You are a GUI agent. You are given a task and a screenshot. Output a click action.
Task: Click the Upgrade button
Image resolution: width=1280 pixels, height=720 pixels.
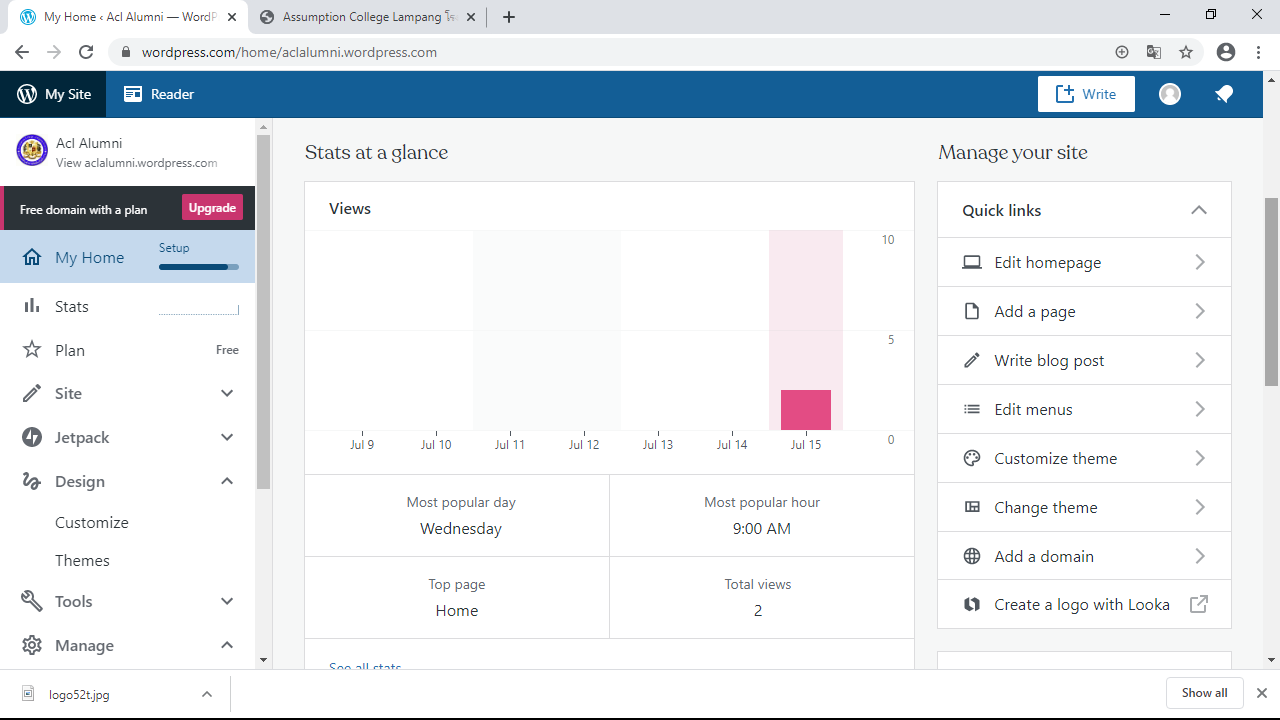(x=212, y=208)
